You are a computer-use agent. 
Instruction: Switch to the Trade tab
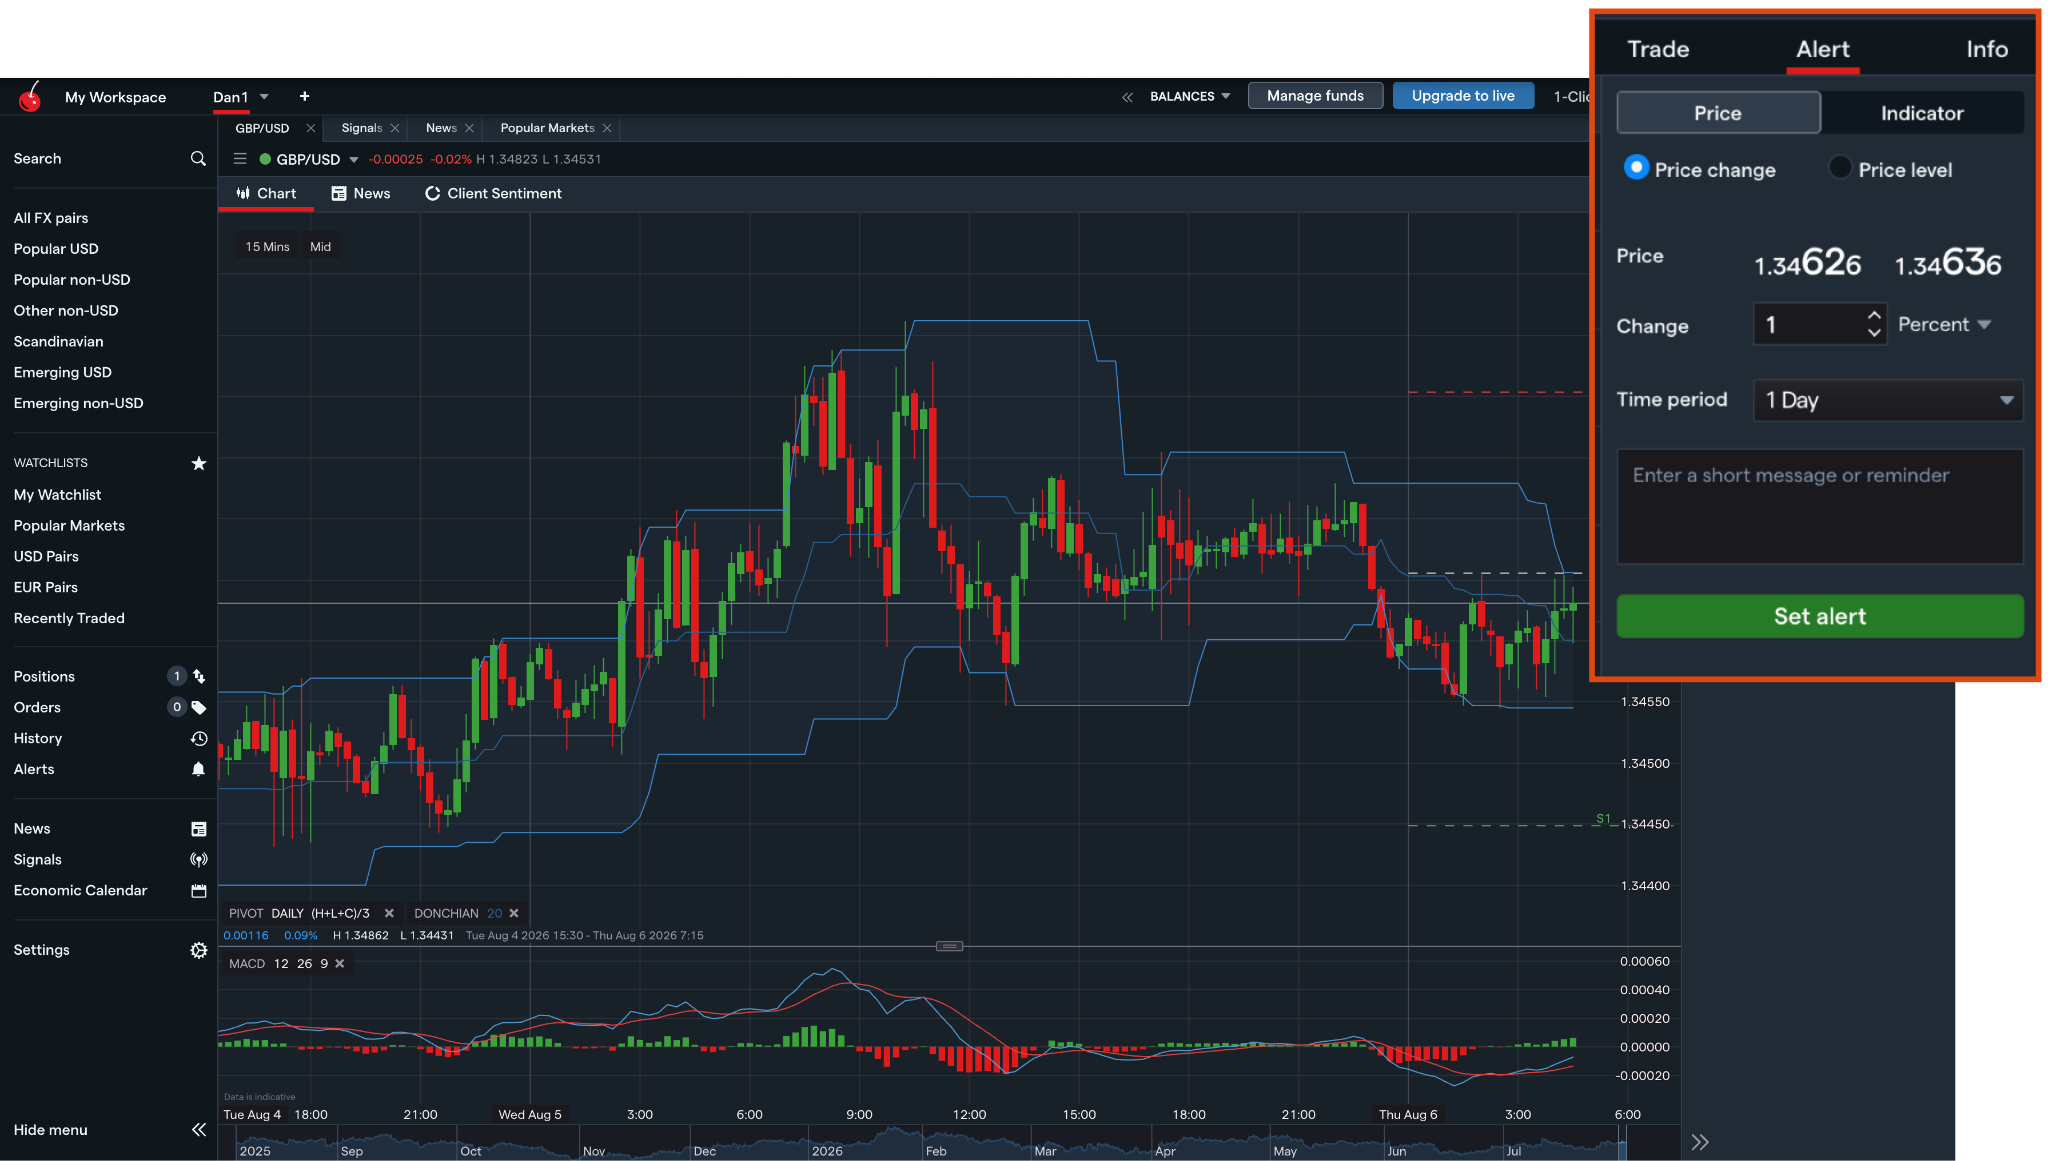[1658, 49]
